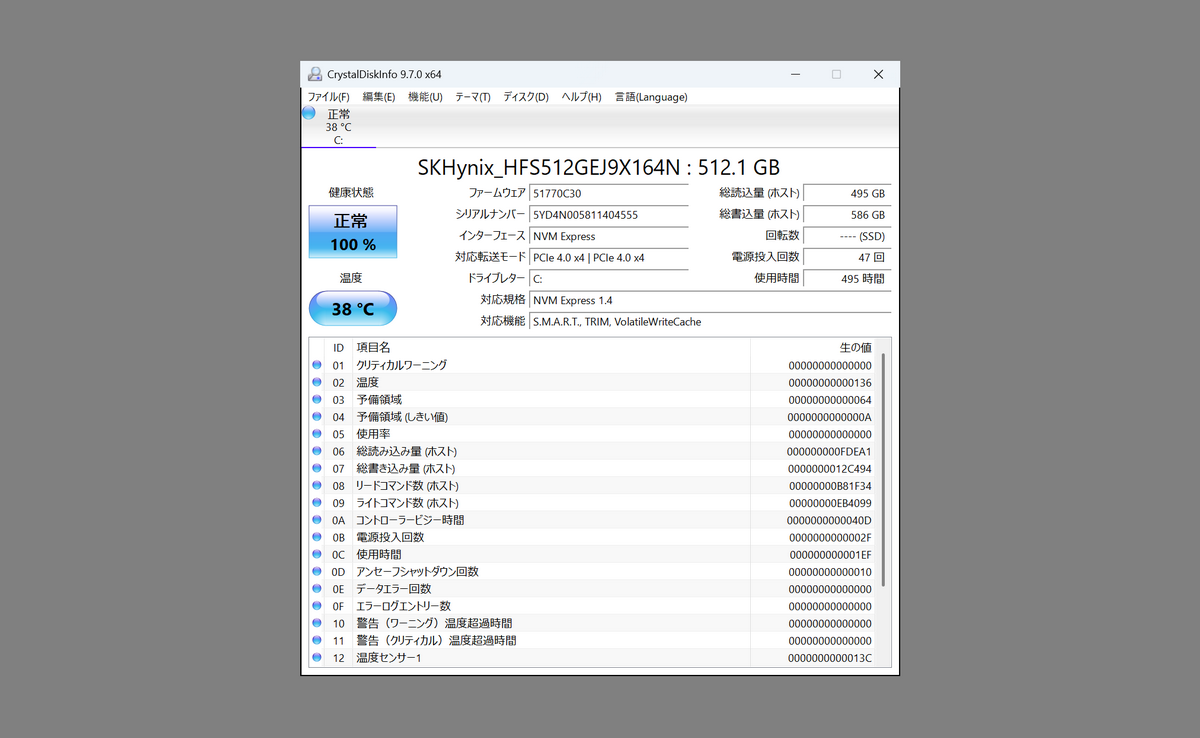Click the interface field NVM Express
The height and width of the screenshot is (738, 1200).
click(609, 236)
